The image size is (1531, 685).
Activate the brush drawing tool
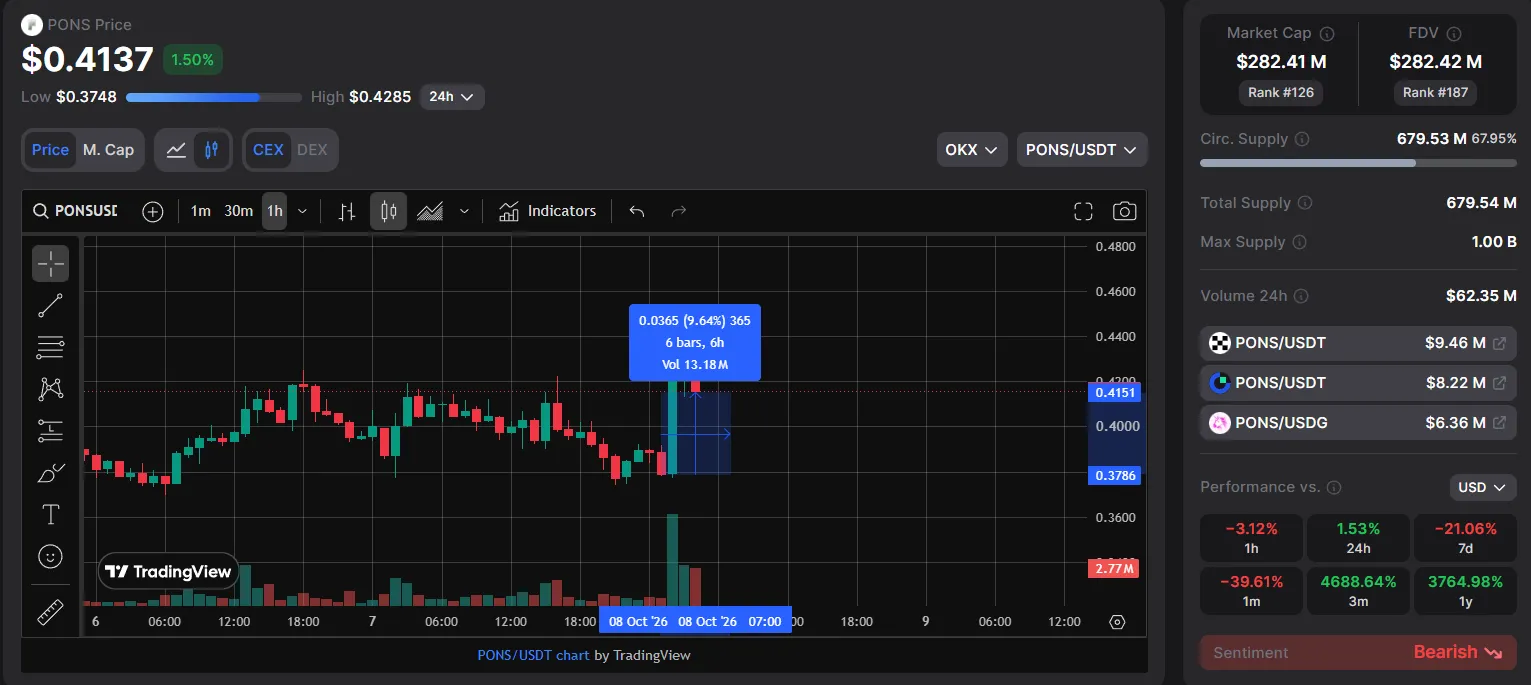click(51, 473)
